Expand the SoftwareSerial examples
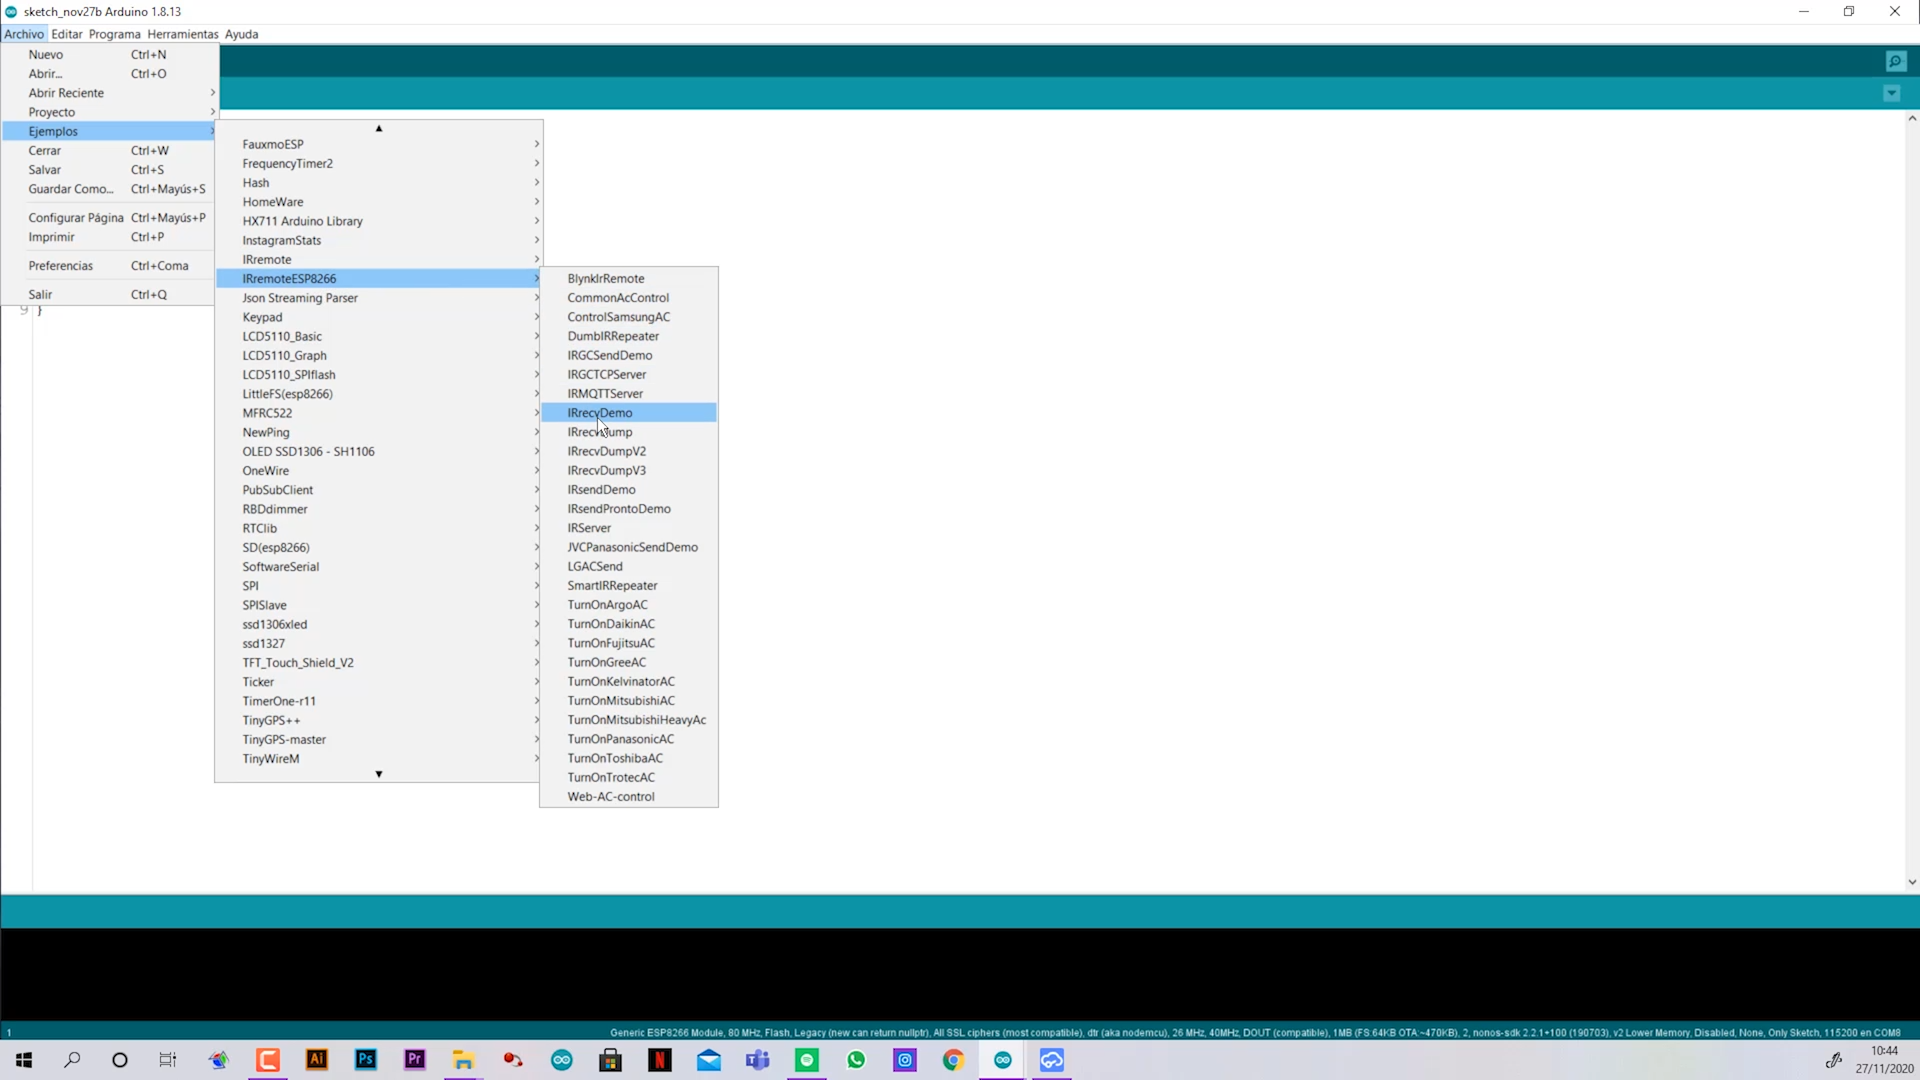This screenshot has width=1920, height=1080. (379, 567)
